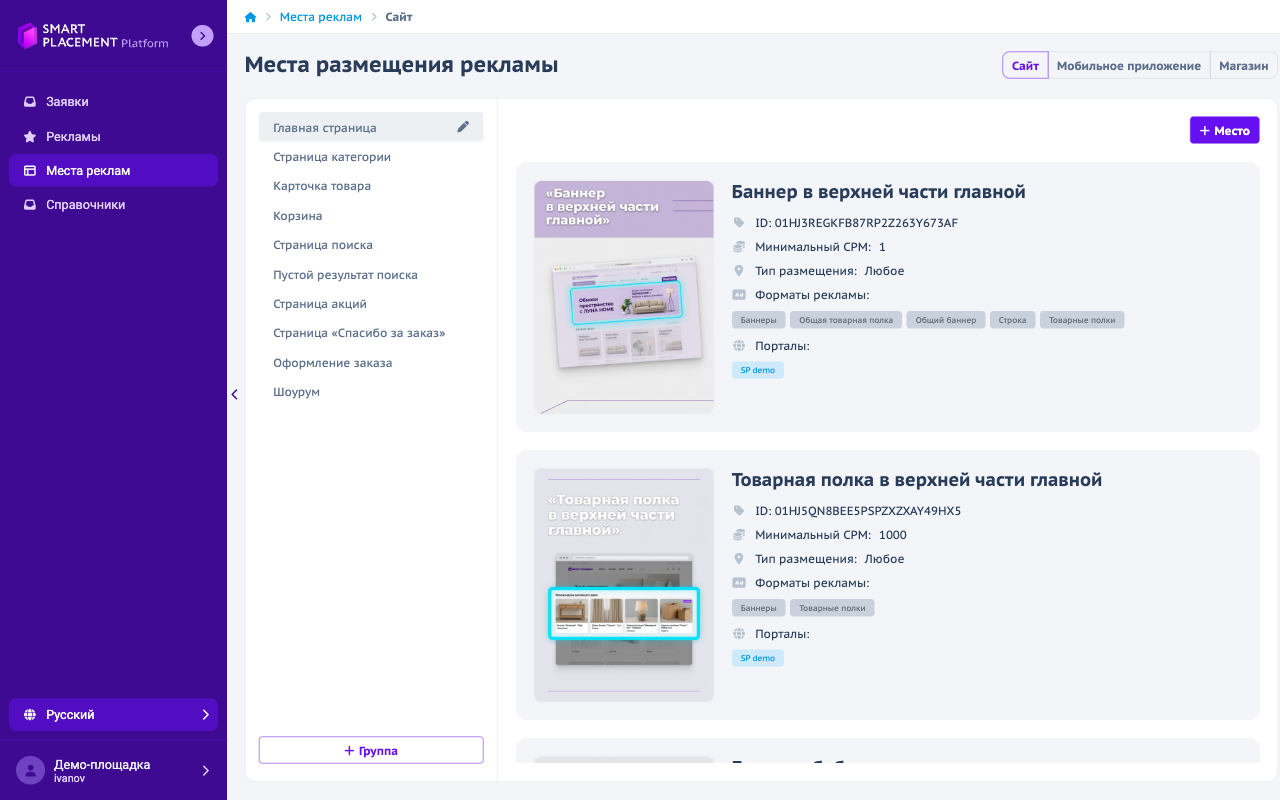Switch to Мобильное приложение tab
This screenshot has width=1280, height=800.
(x=1129, y=66)
